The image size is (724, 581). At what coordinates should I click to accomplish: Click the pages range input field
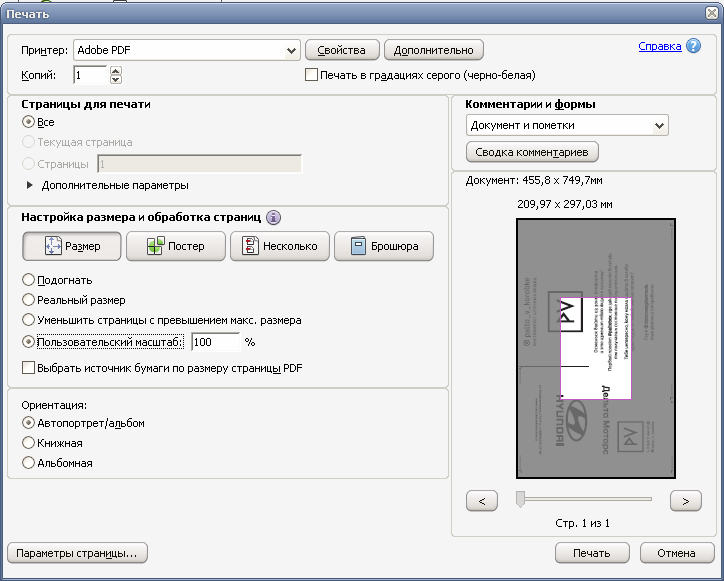pyautogui.click(x=199, y=163)
